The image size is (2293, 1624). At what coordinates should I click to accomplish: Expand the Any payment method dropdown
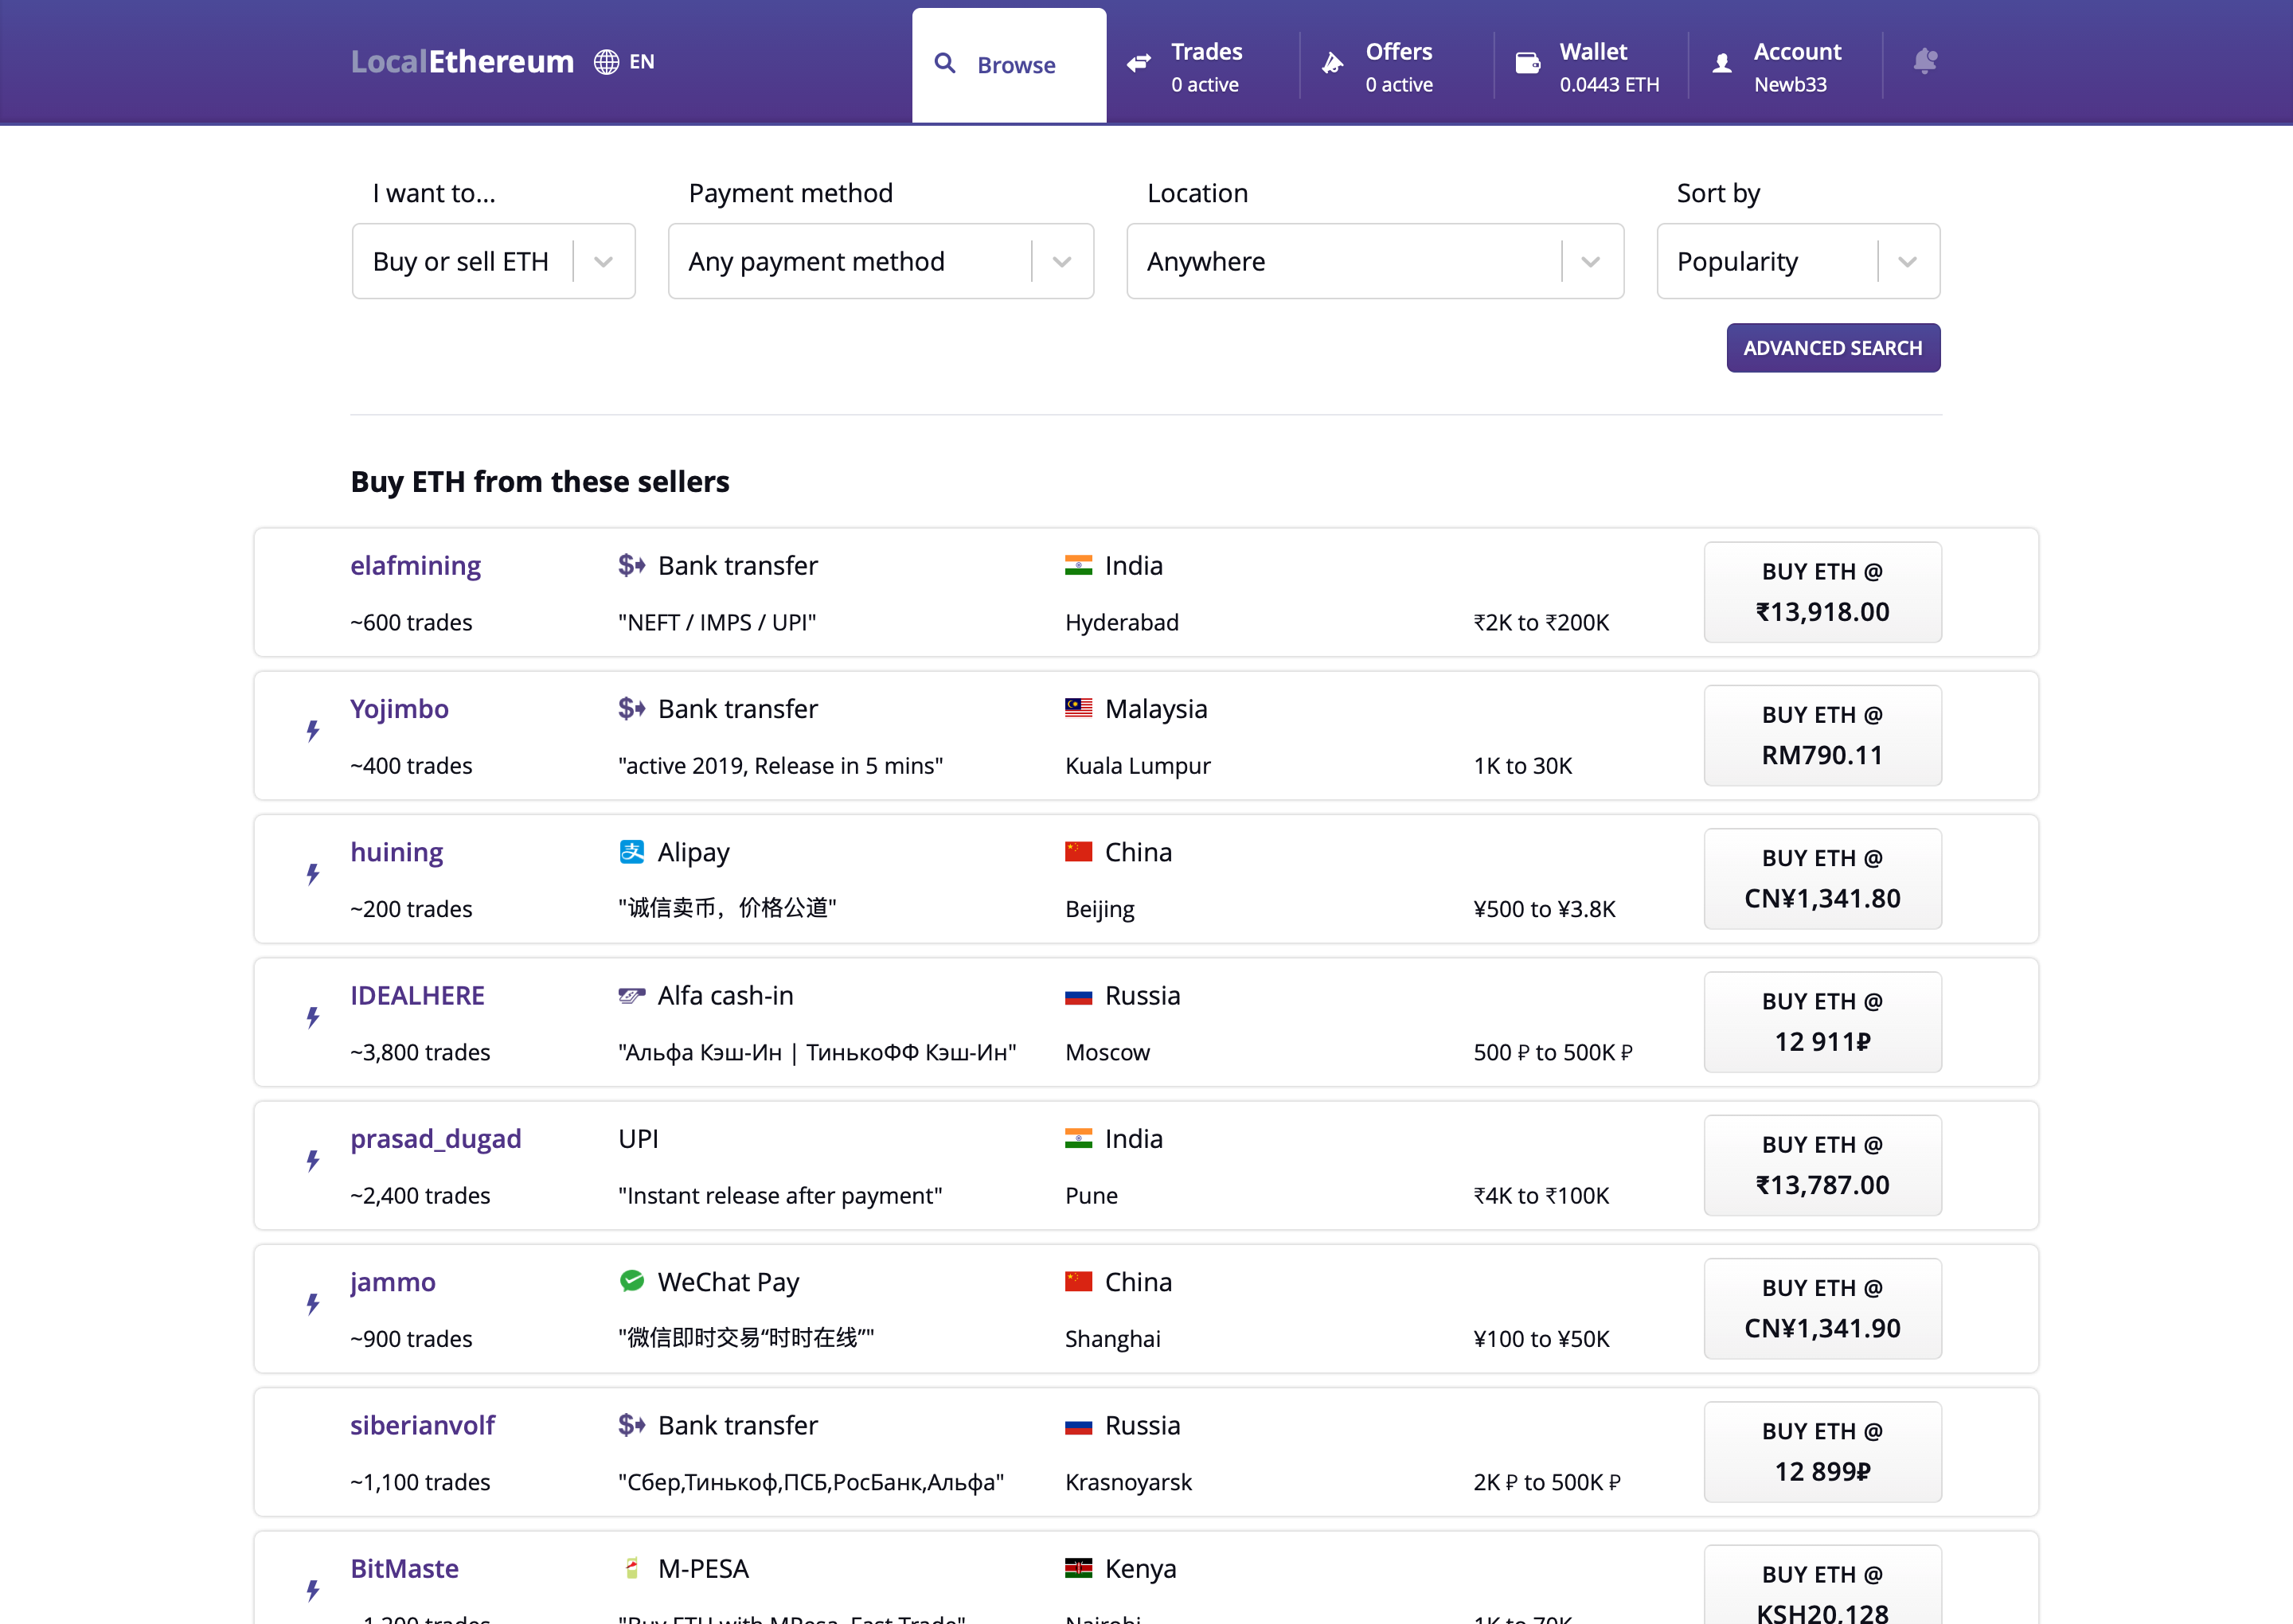(880, 262)
